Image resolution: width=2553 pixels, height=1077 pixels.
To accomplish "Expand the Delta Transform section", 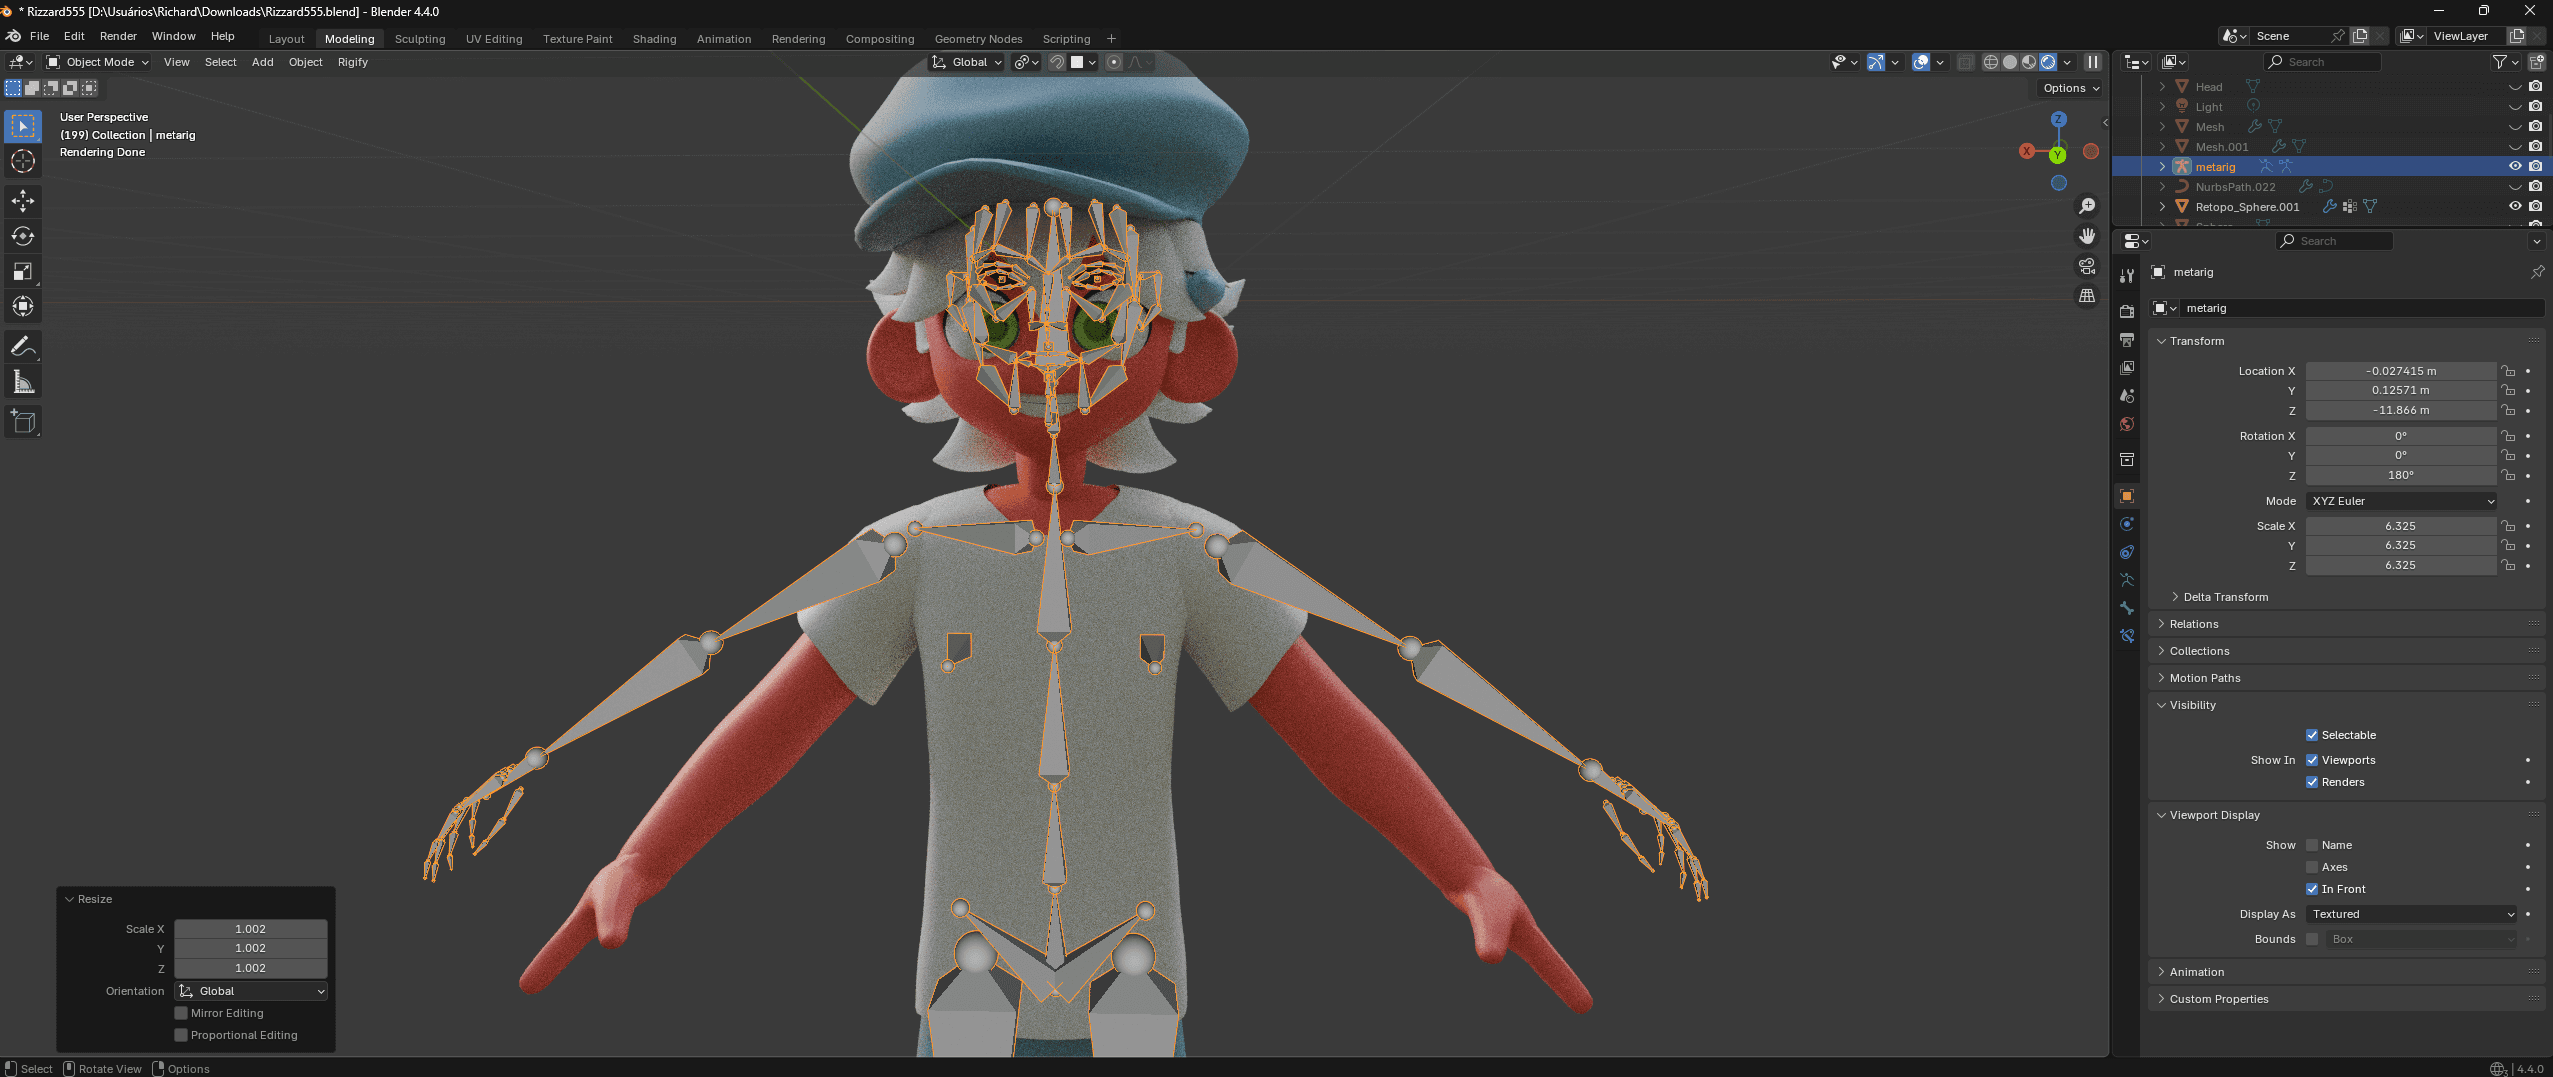I will click(x=2226, y=597).
